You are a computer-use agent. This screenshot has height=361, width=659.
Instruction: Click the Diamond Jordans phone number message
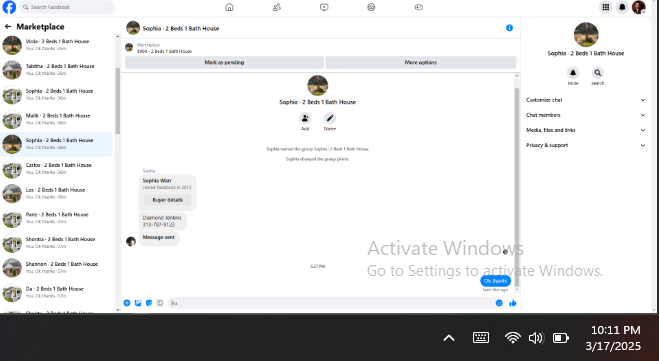pos(163,221)
